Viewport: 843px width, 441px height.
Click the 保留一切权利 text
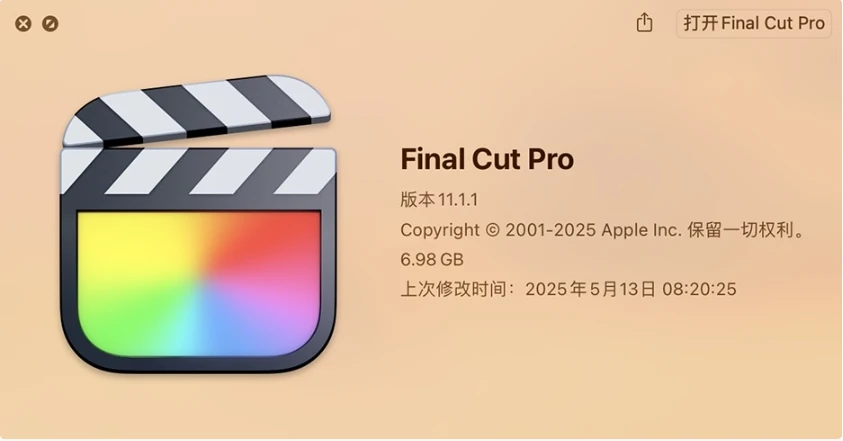click(740, 230)
